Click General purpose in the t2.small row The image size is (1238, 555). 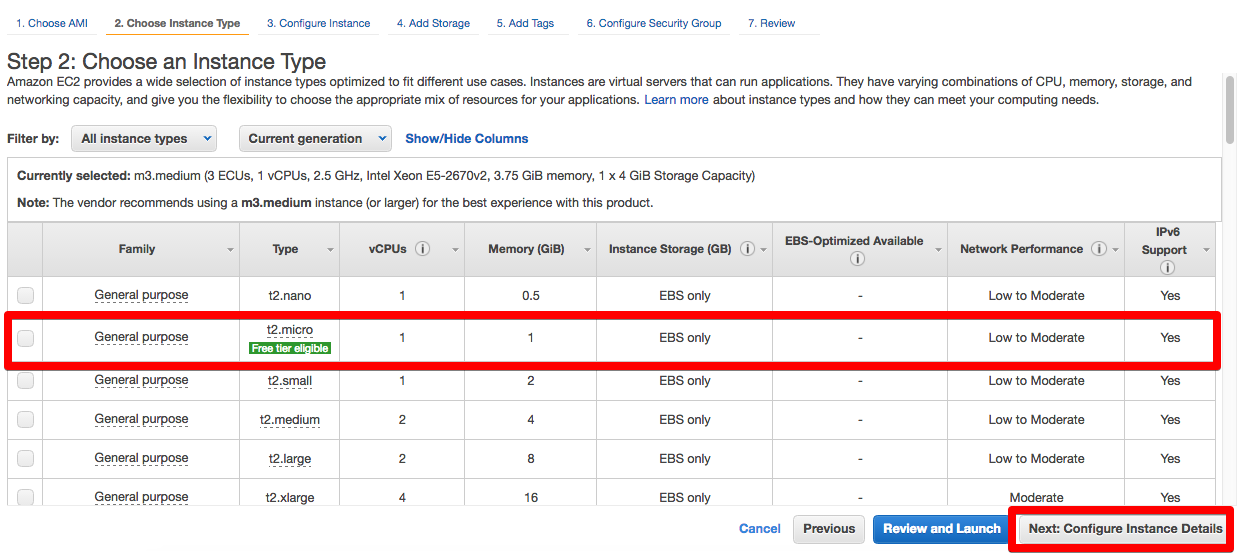tap(141, 380)
